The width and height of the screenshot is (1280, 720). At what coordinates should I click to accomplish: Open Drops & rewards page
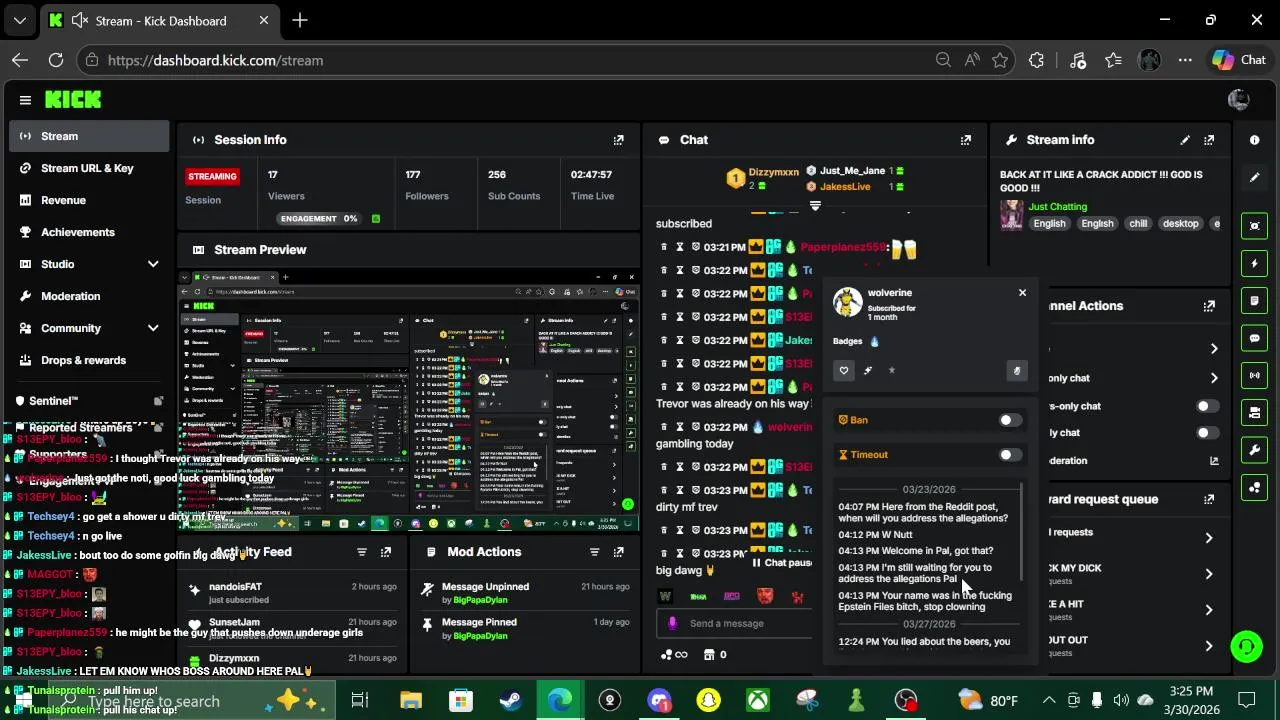[x=89, y=360]
